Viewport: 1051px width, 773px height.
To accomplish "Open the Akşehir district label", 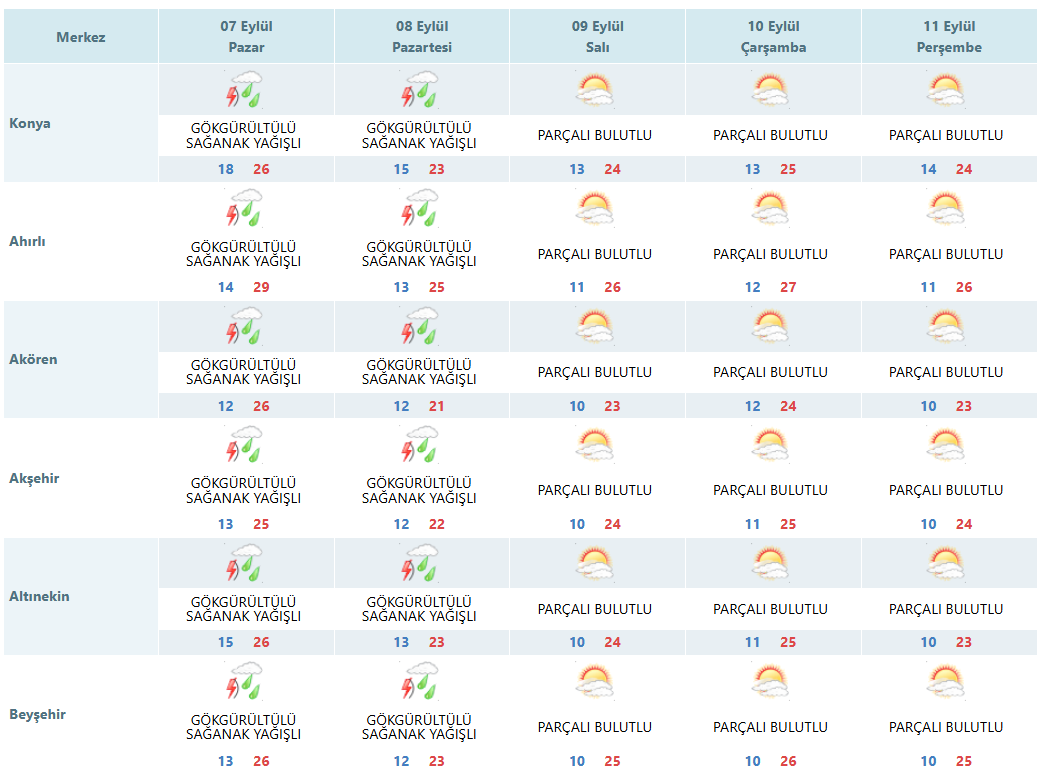I will point(34,478).
